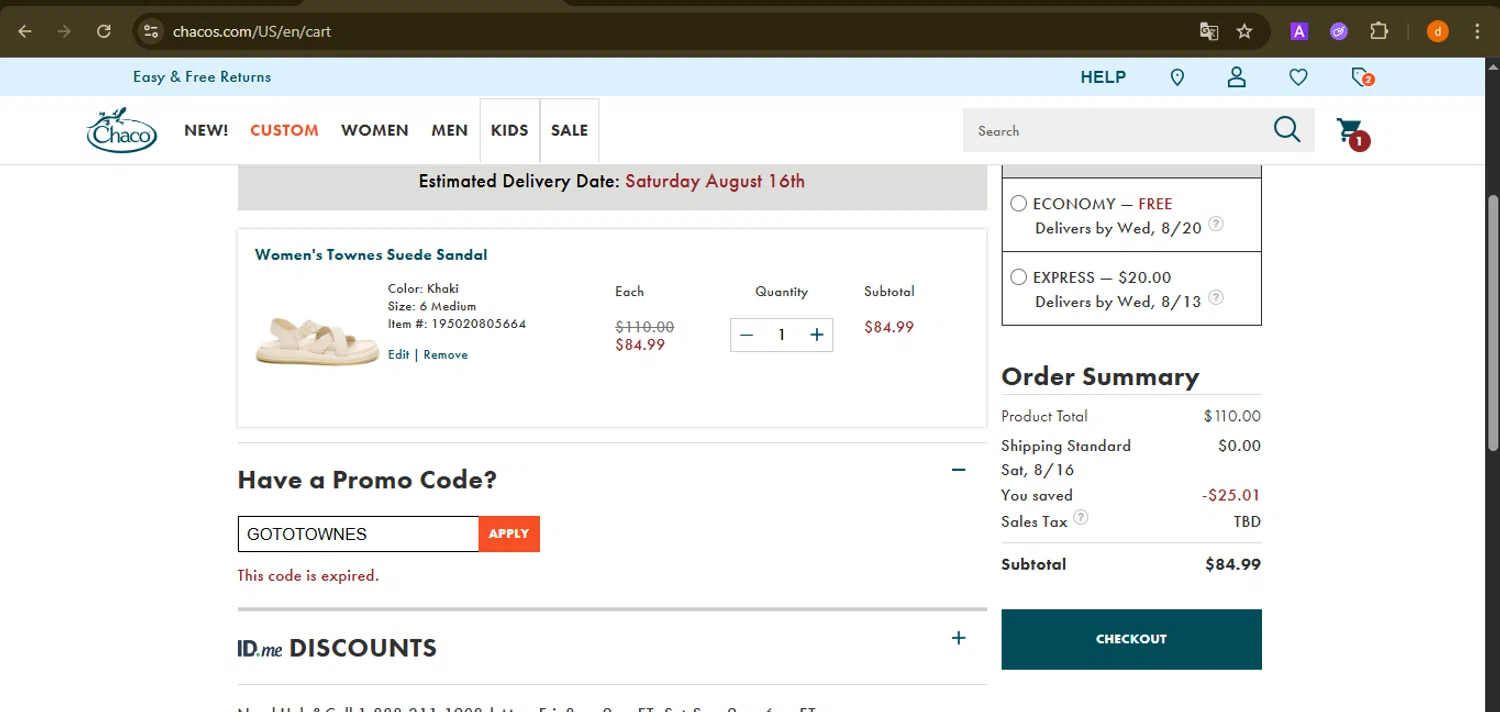
Task: Reload the page with refresh icon
Action: pyautogui.click(x=103, y=31)
